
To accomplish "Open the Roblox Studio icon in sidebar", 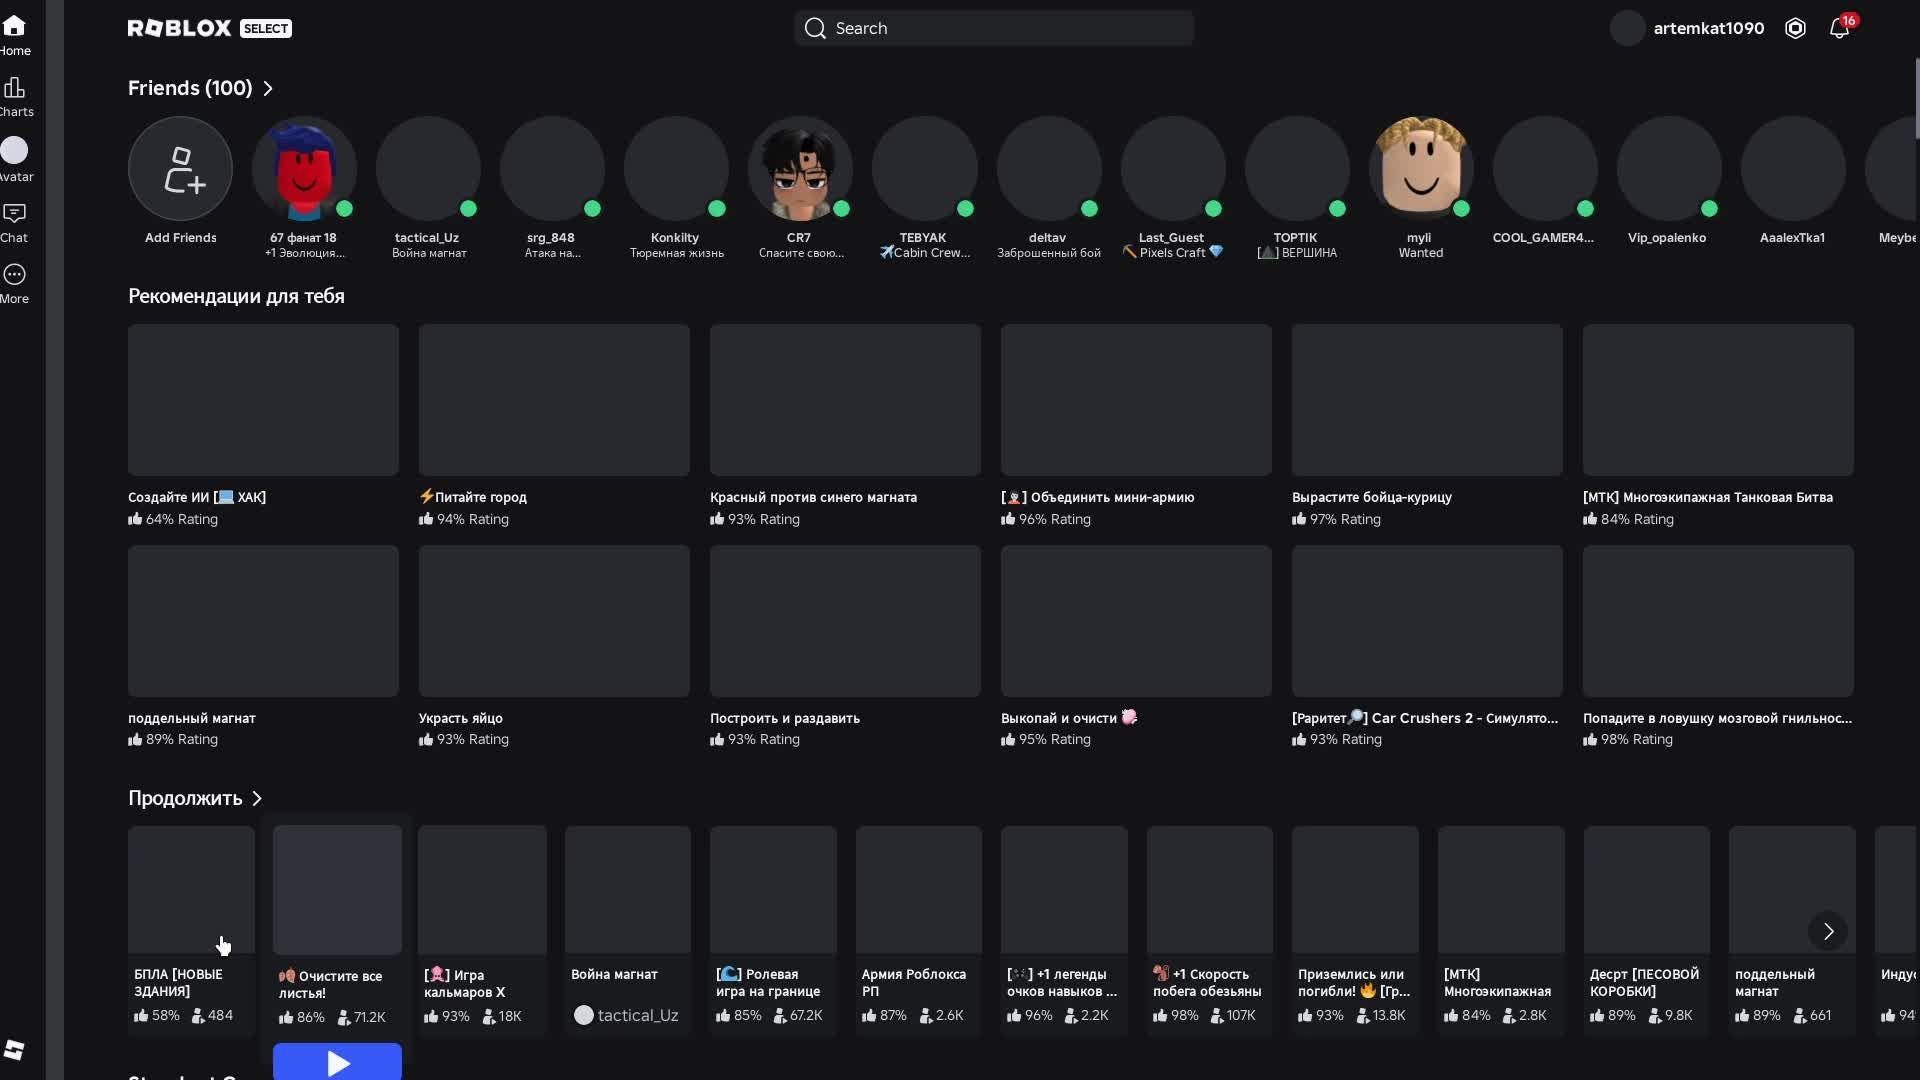I will pos(14,1049).
